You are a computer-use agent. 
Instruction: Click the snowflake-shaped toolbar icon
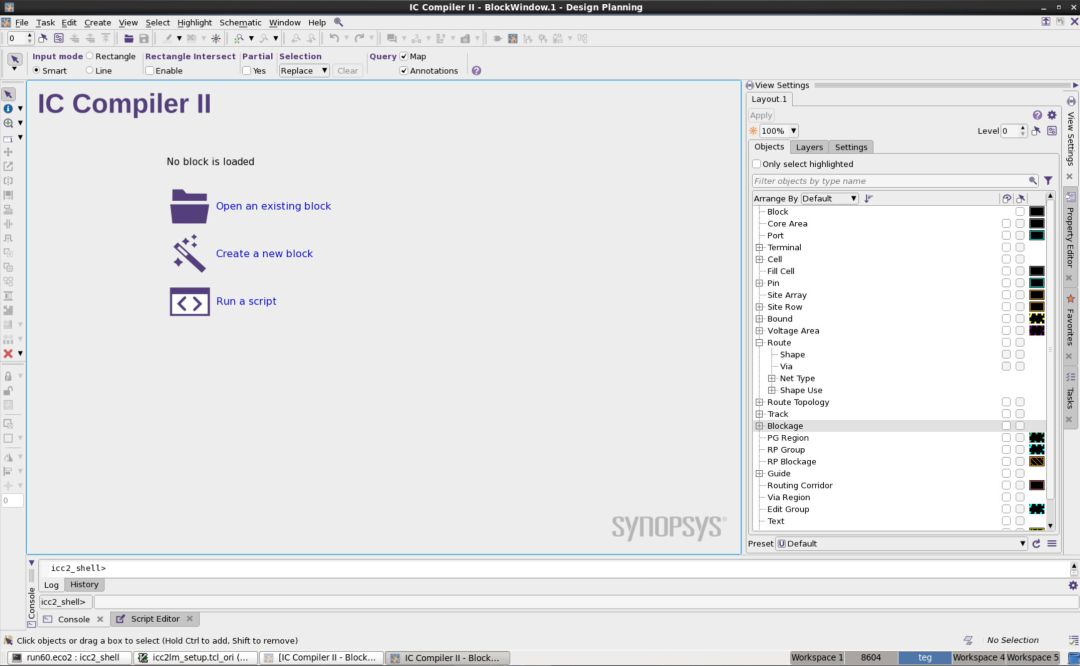[216, 39]
